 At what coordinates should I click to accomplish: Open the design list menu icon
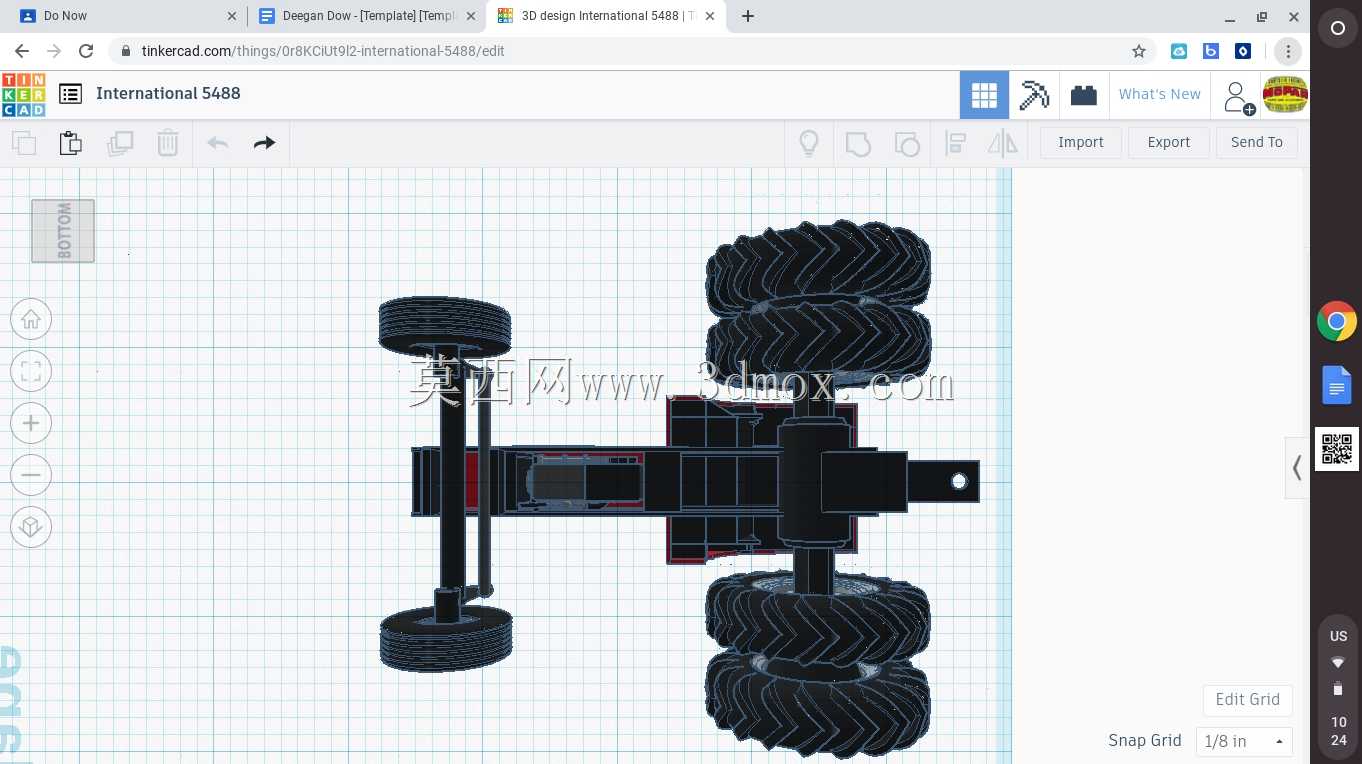coord(70,94)
